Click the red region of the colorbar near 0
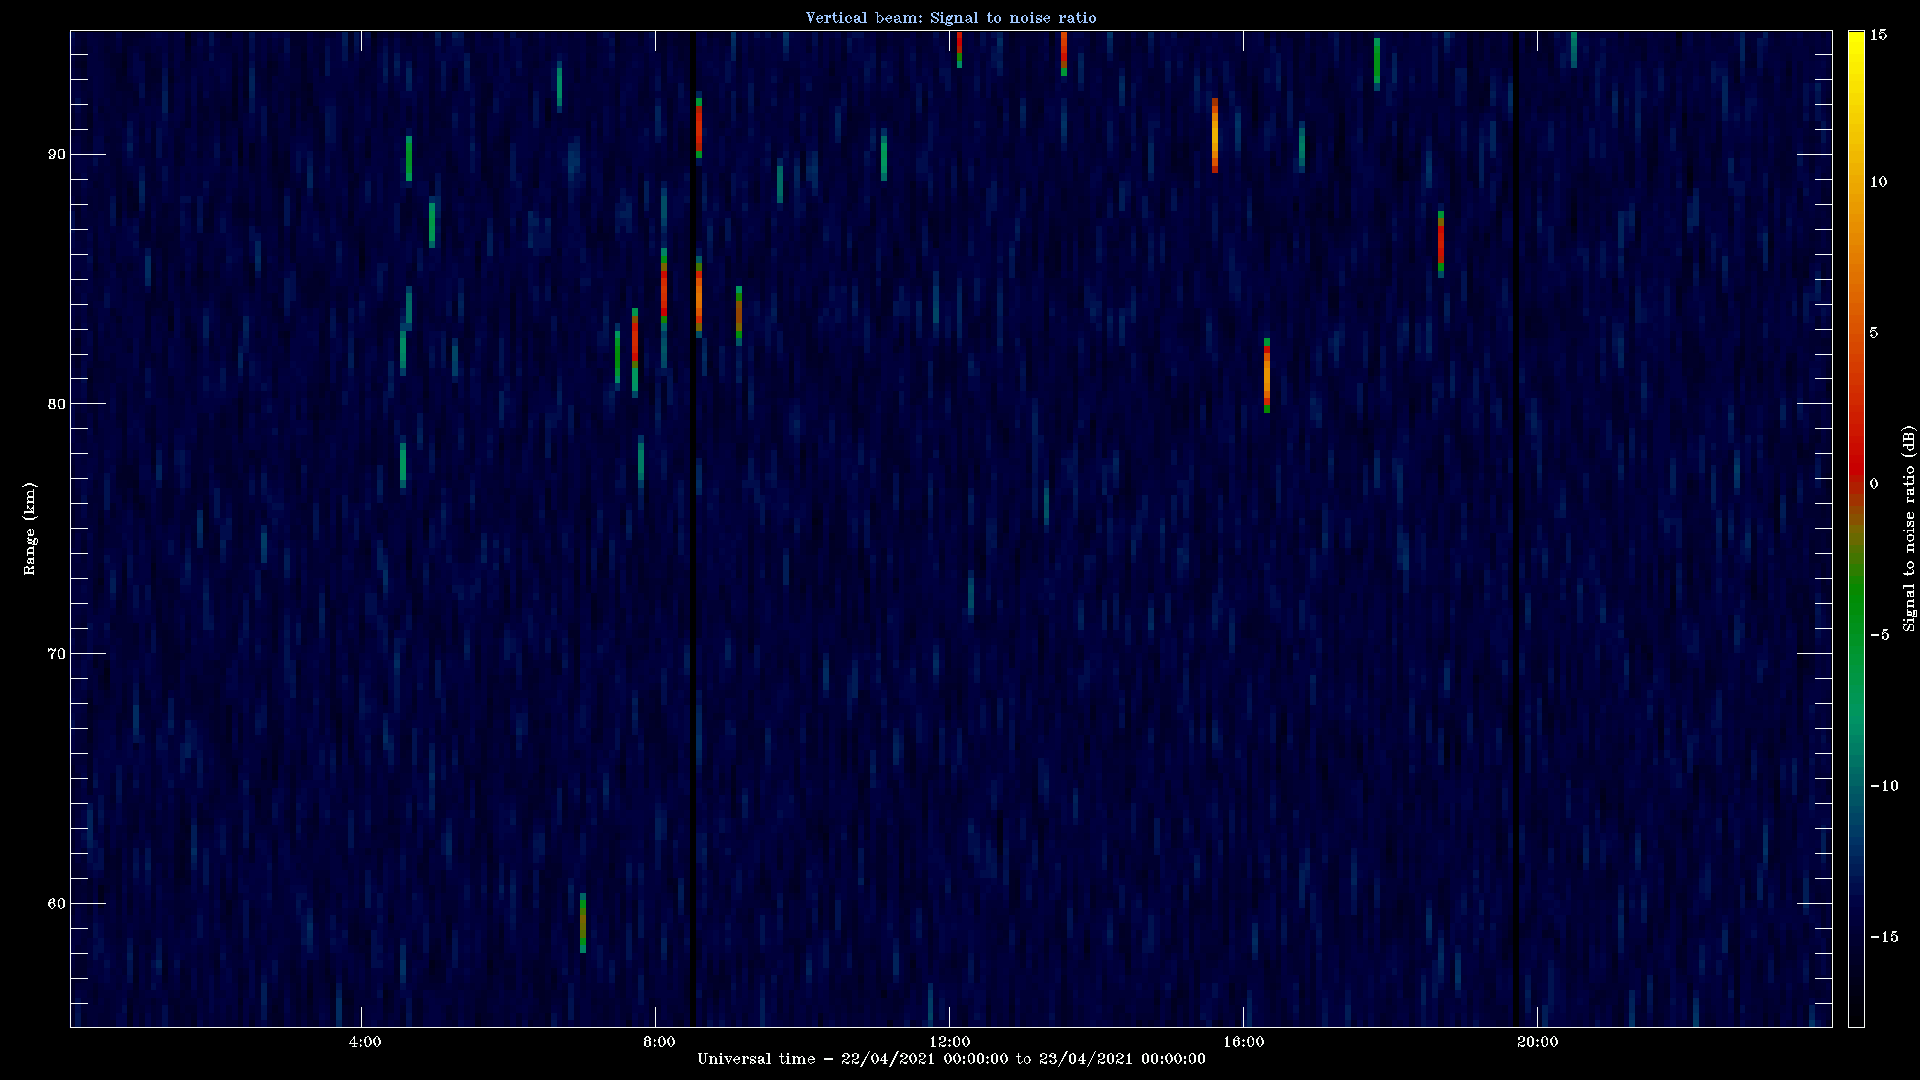This screenshot has height=1080, width=1920. pyautogui.click(x=1856, y=472)
